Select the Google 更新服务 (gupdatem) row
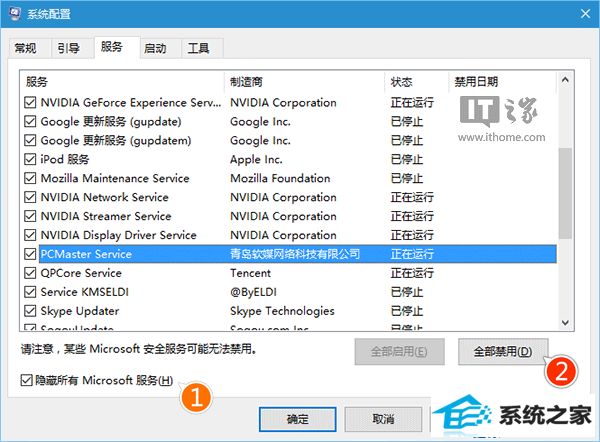This screenshot has height=442, width=600. tap(289, 140)
